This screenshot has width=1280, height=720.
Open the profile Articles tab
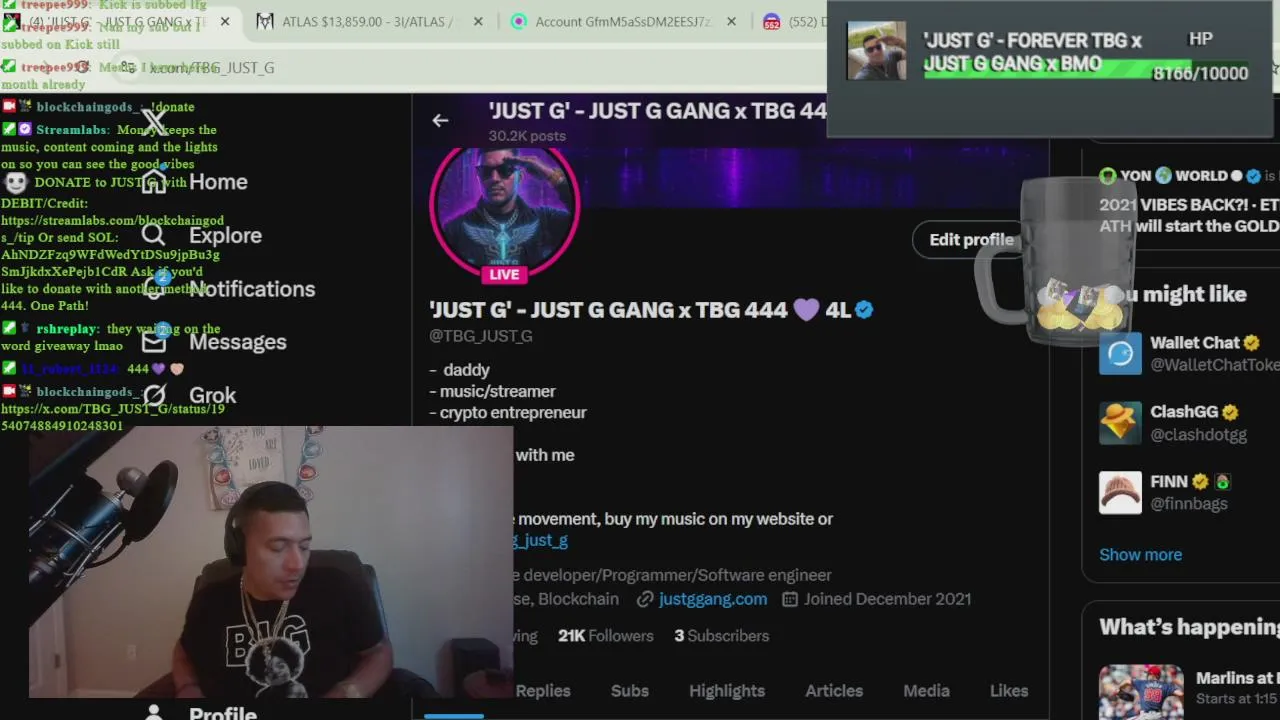pos(834,691)
